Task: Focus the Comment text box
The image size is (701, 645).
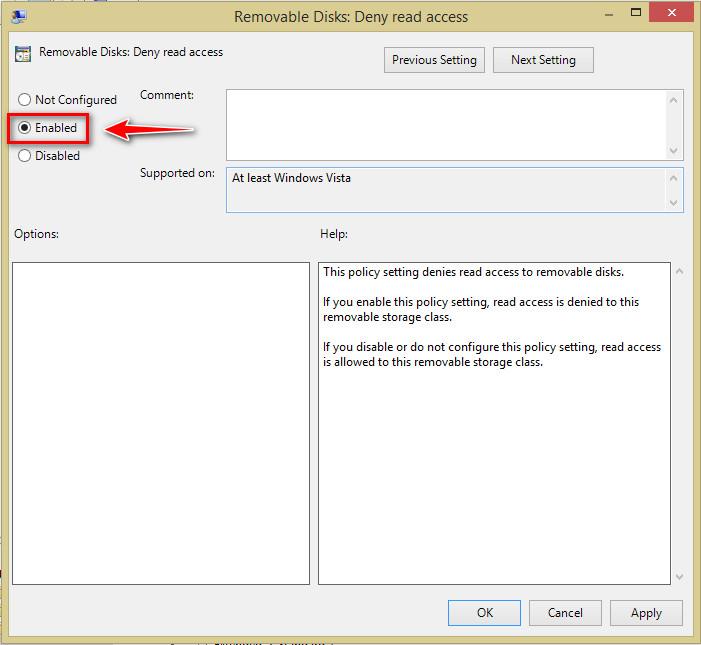Action: (445, 124)
